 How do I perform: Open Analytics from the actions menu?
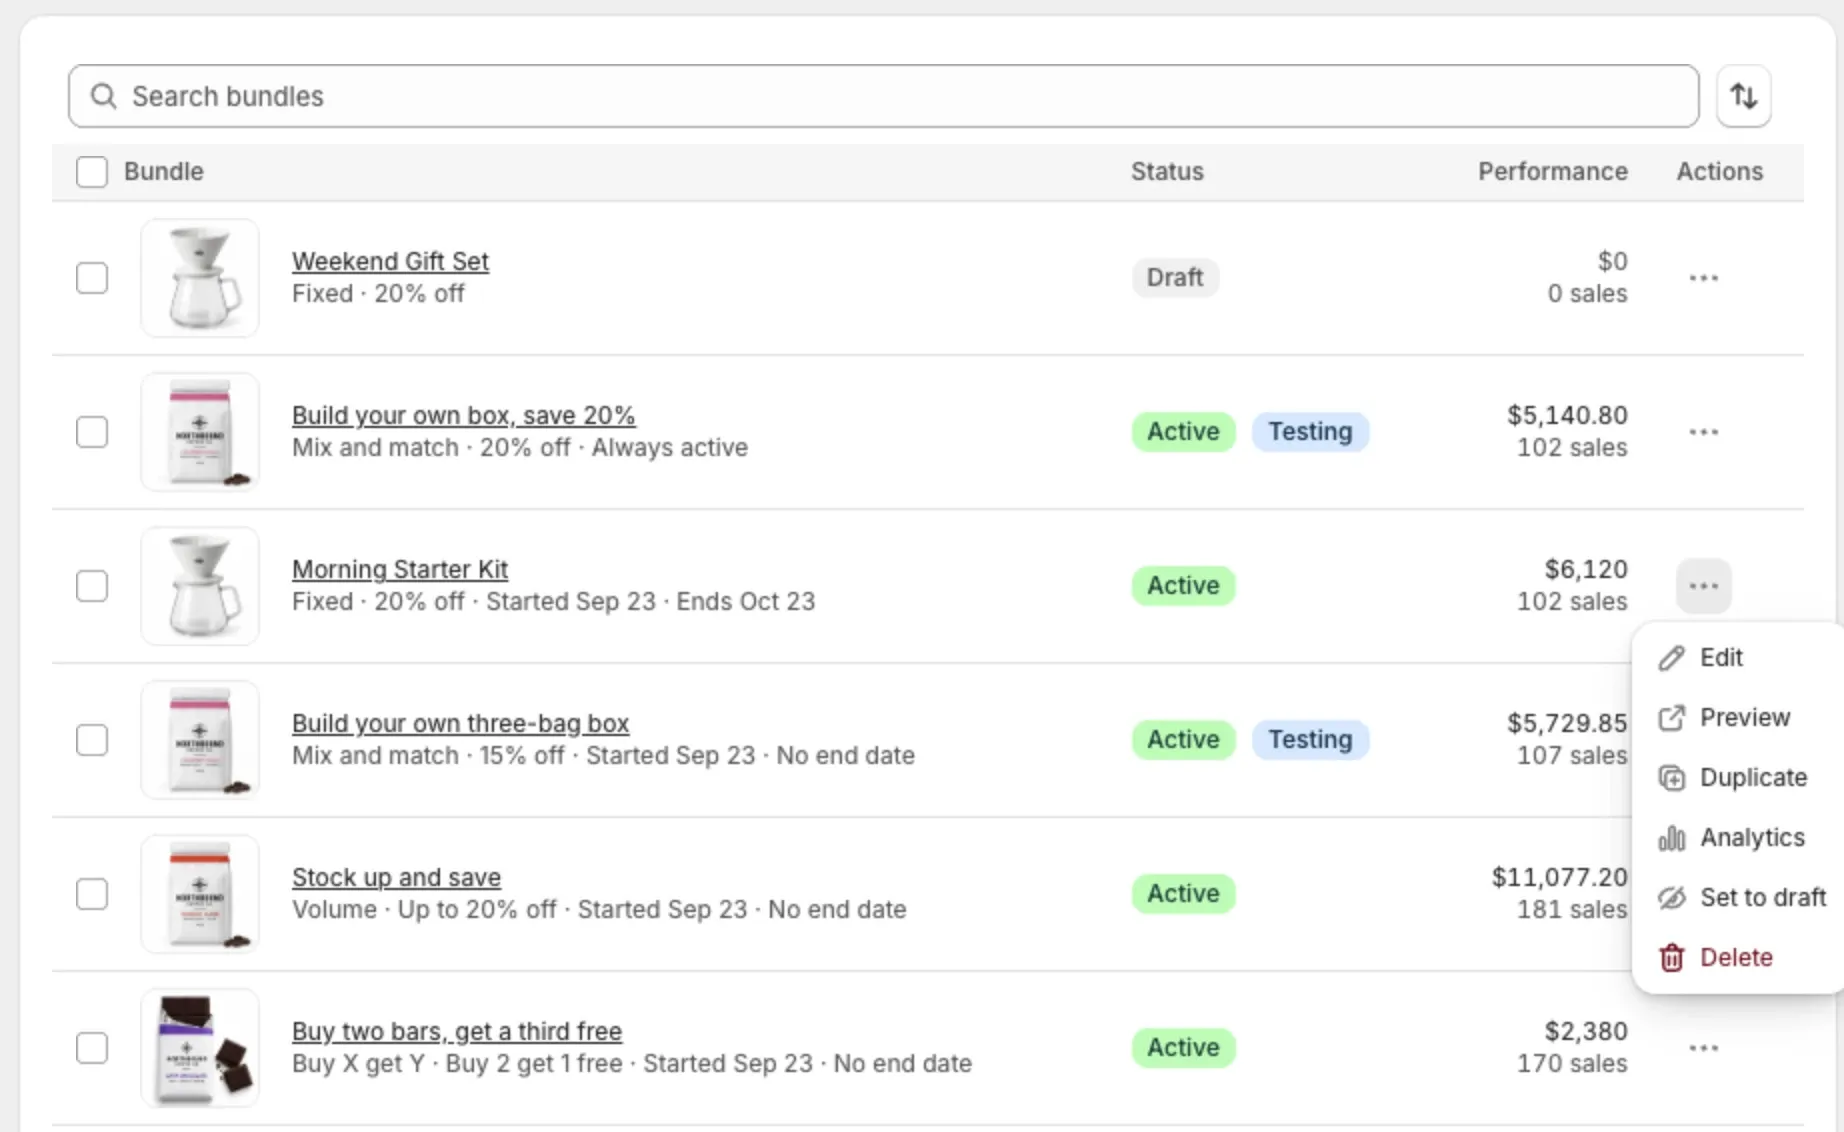[1738, 838]
